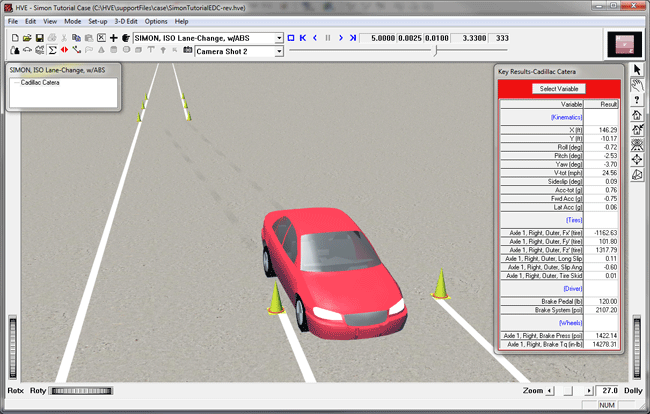The width and height of the screenshot is (650, 414).
Task: Click the sigma summation toolbar icon
Action: (51, 50)
